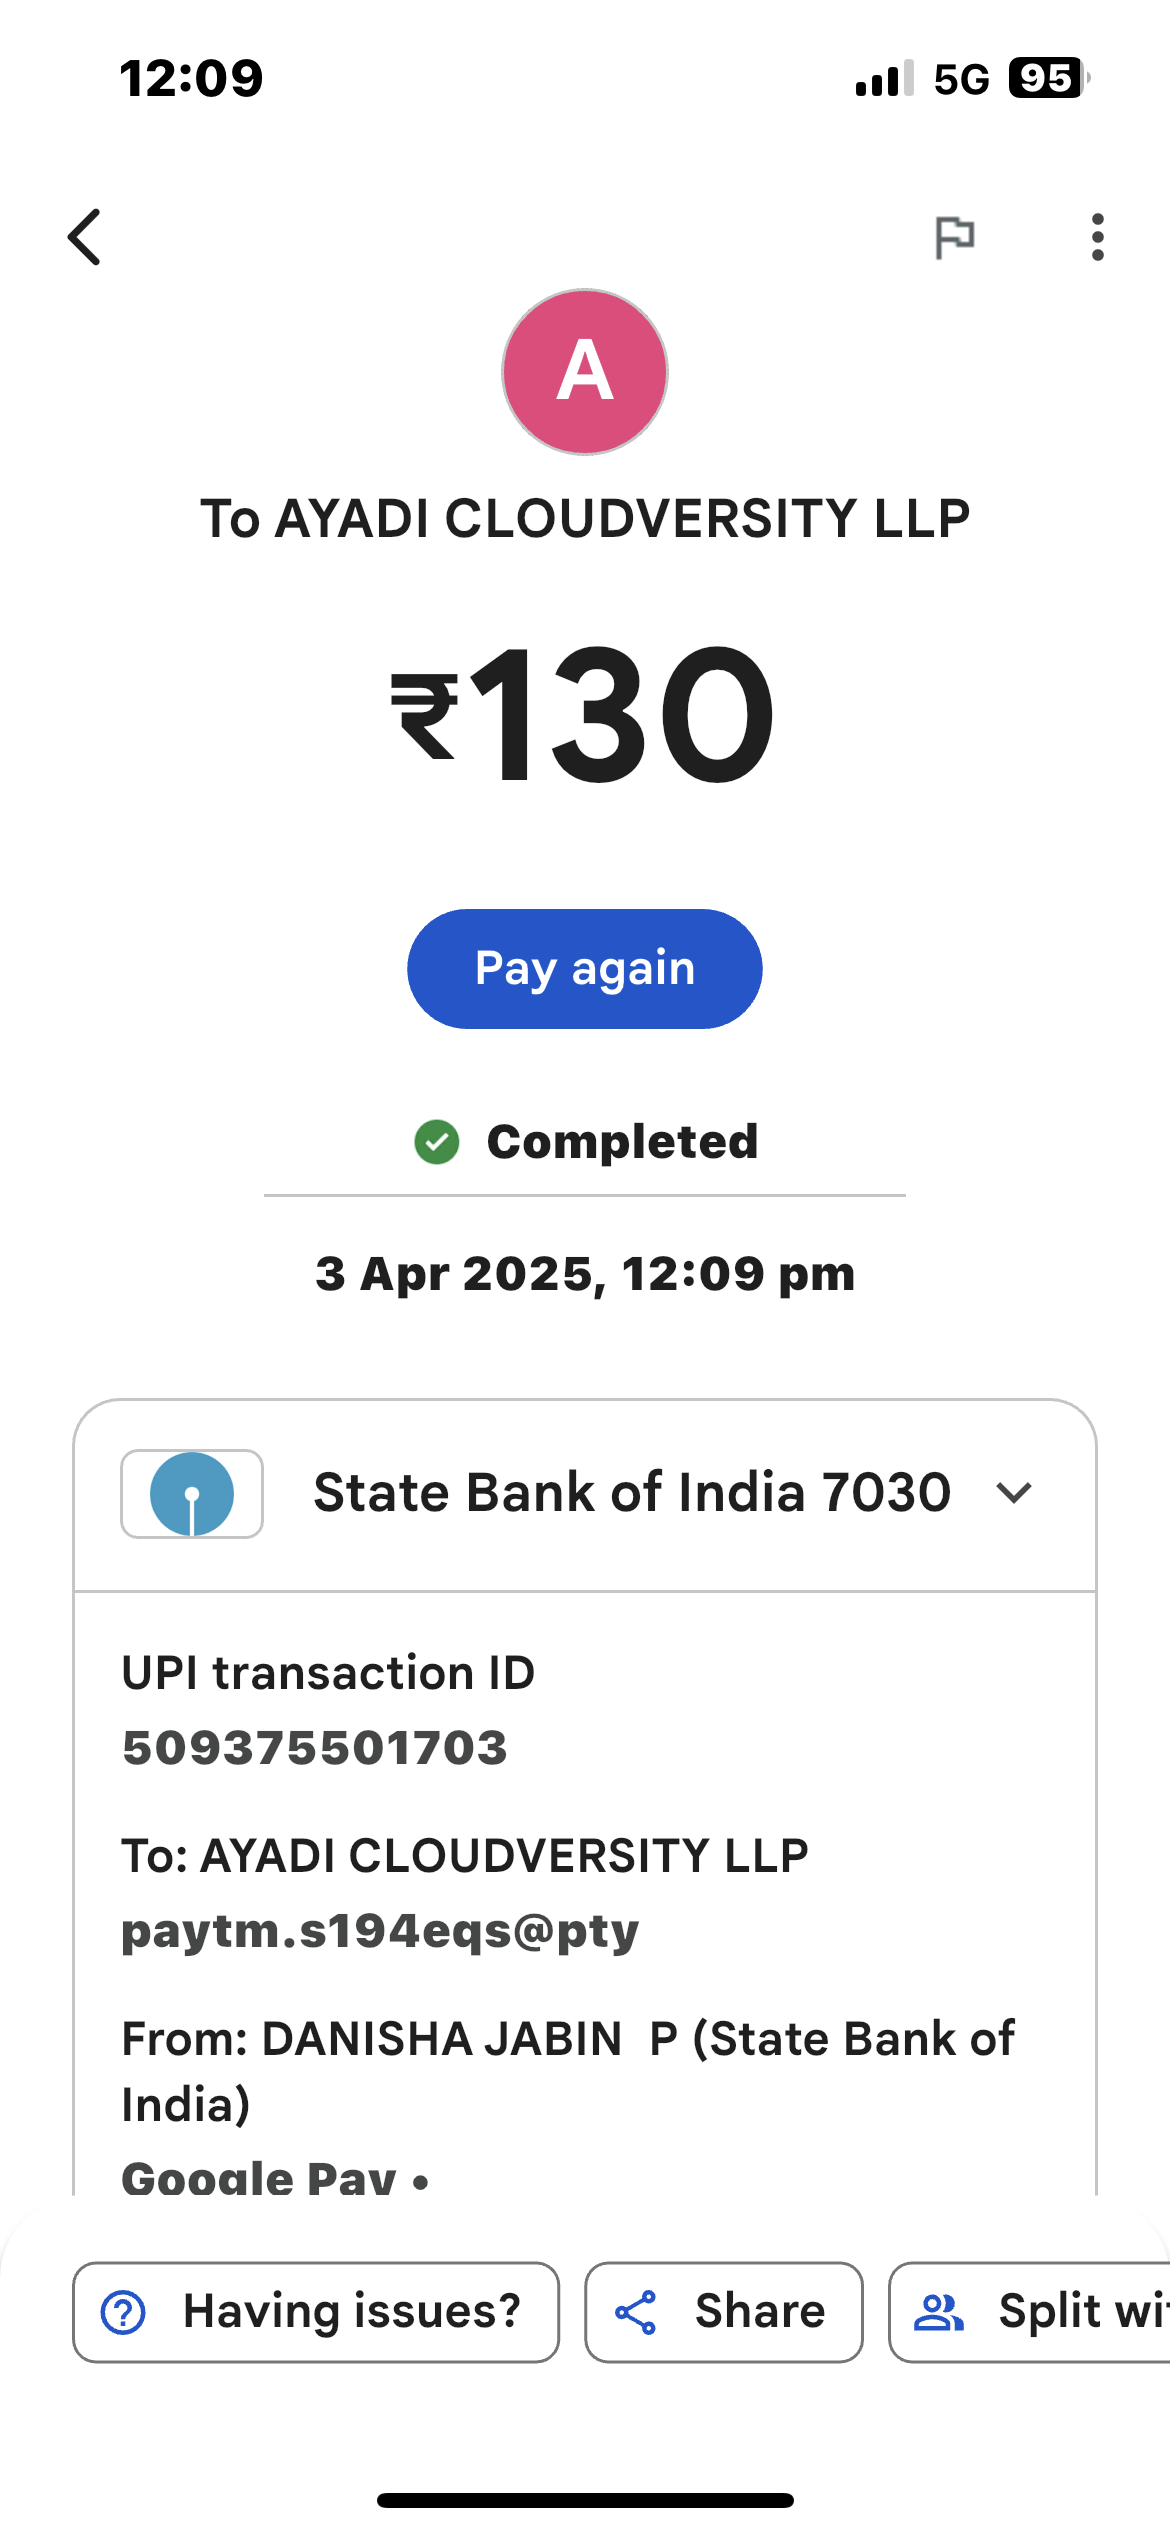
Task: Select the Share button label
Action: pyautogui.click(x=760, y=2312)
